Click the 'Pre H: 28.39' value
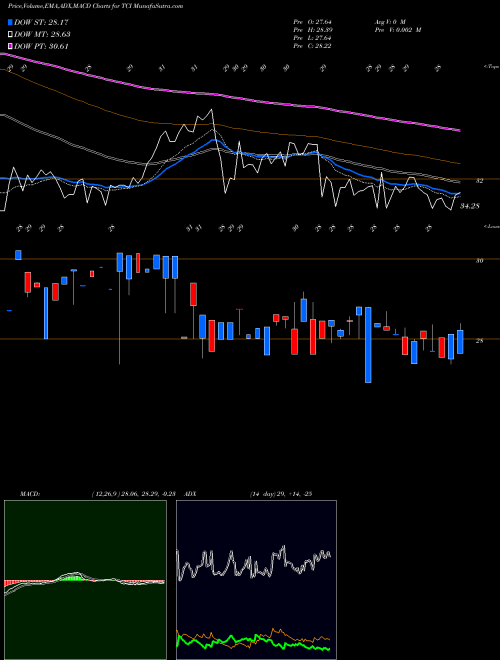500x660 pixels. (312, 30)
